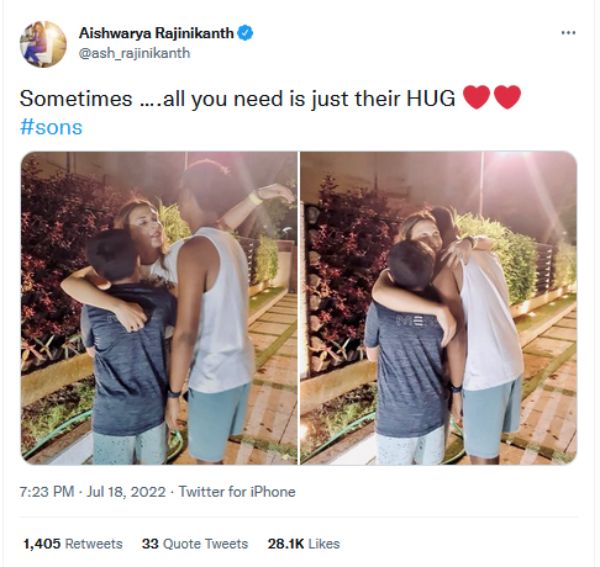Viewport: 600px width, 567px height.
Task: Click the Jul 18, 2022 date
Action: tap(126, 492)
